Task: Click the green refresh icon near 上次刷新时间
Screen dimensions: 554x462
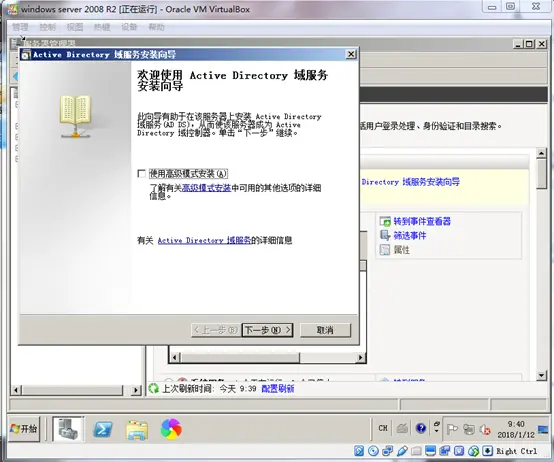Action: click(x=154, y=389)
